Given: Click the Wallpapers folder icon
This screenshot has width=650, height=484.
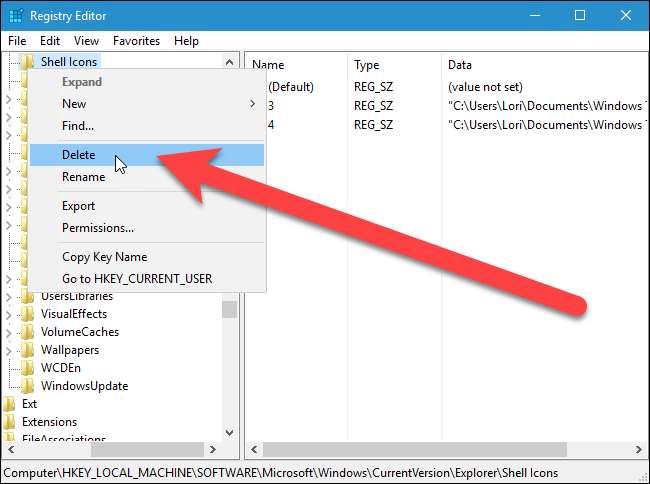Looking at the screenshot, I should (27, 350).
